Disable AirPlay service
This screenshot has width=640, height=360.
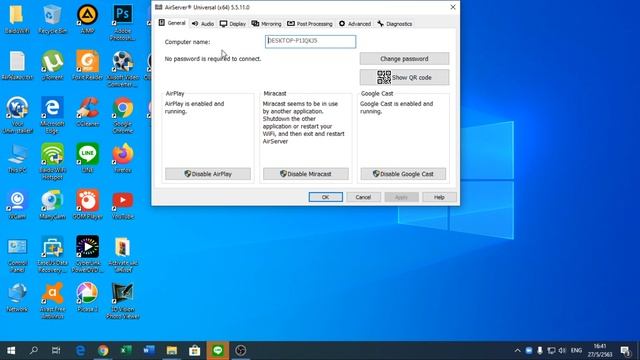208,174
